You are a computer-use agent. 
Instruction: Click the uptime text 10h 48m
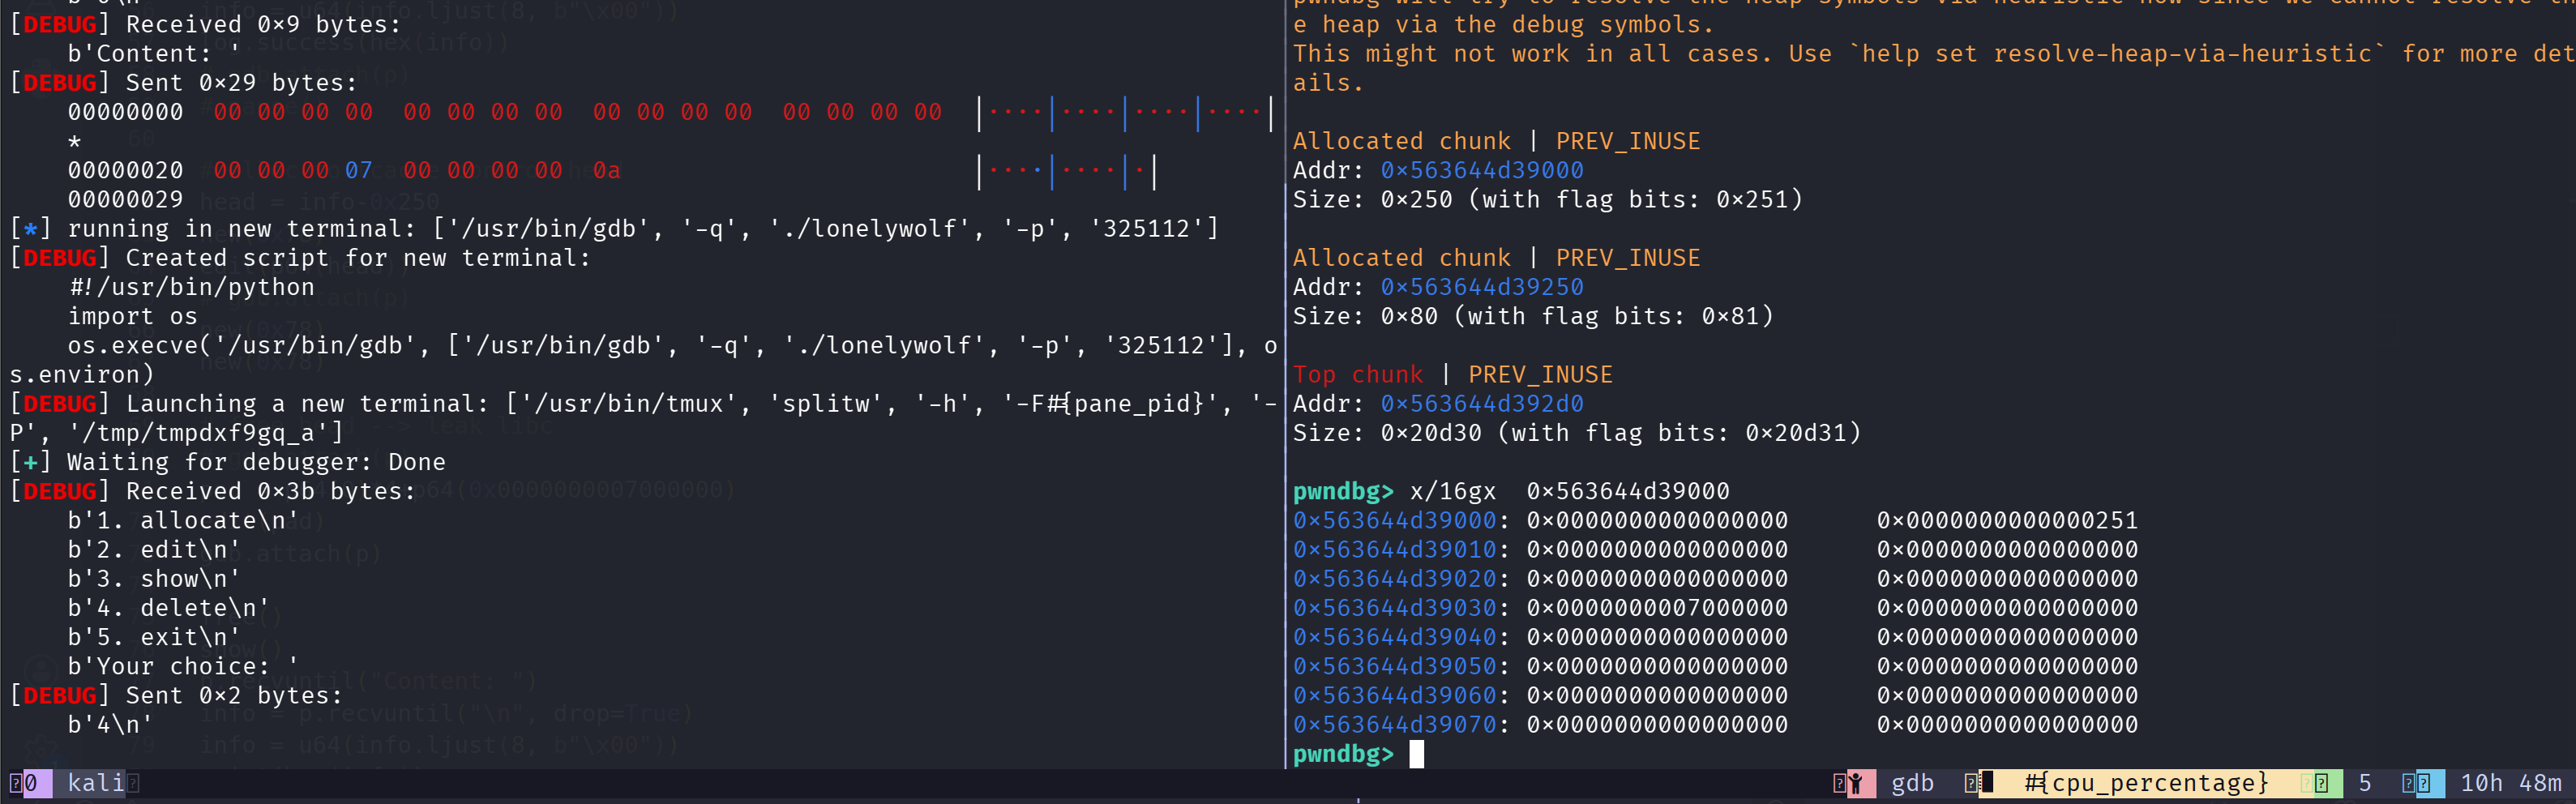click(2511, 783)
